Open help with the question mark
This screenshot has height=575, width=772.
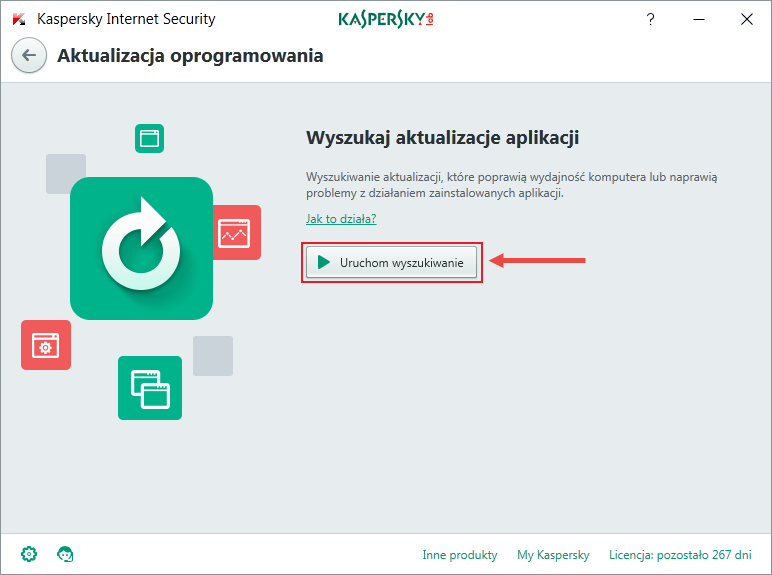pyautogui.click(x=650, y=19)
